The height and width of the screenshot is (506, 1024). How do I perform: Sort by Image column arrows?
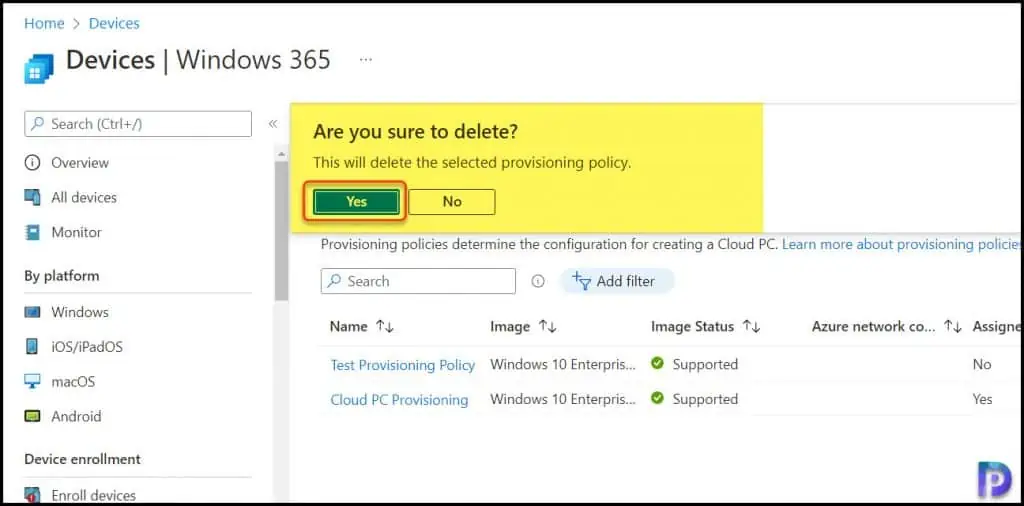tap(547, 326)
